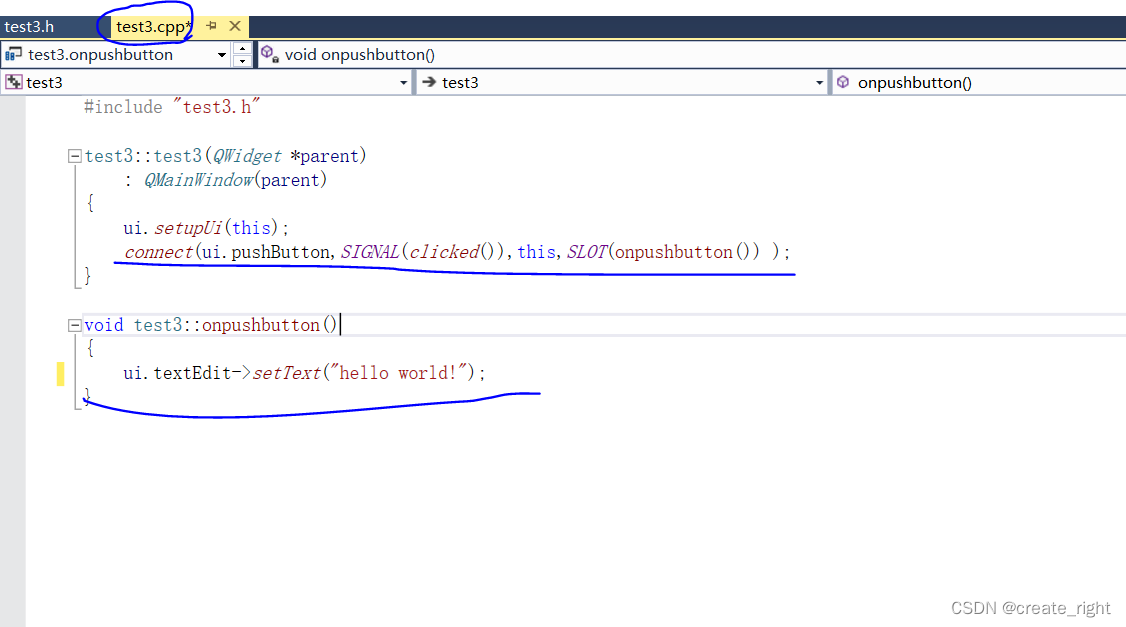Click the setupUi call in the code
The height and width of the screenshot is (627, 1126).
(188, 228)
